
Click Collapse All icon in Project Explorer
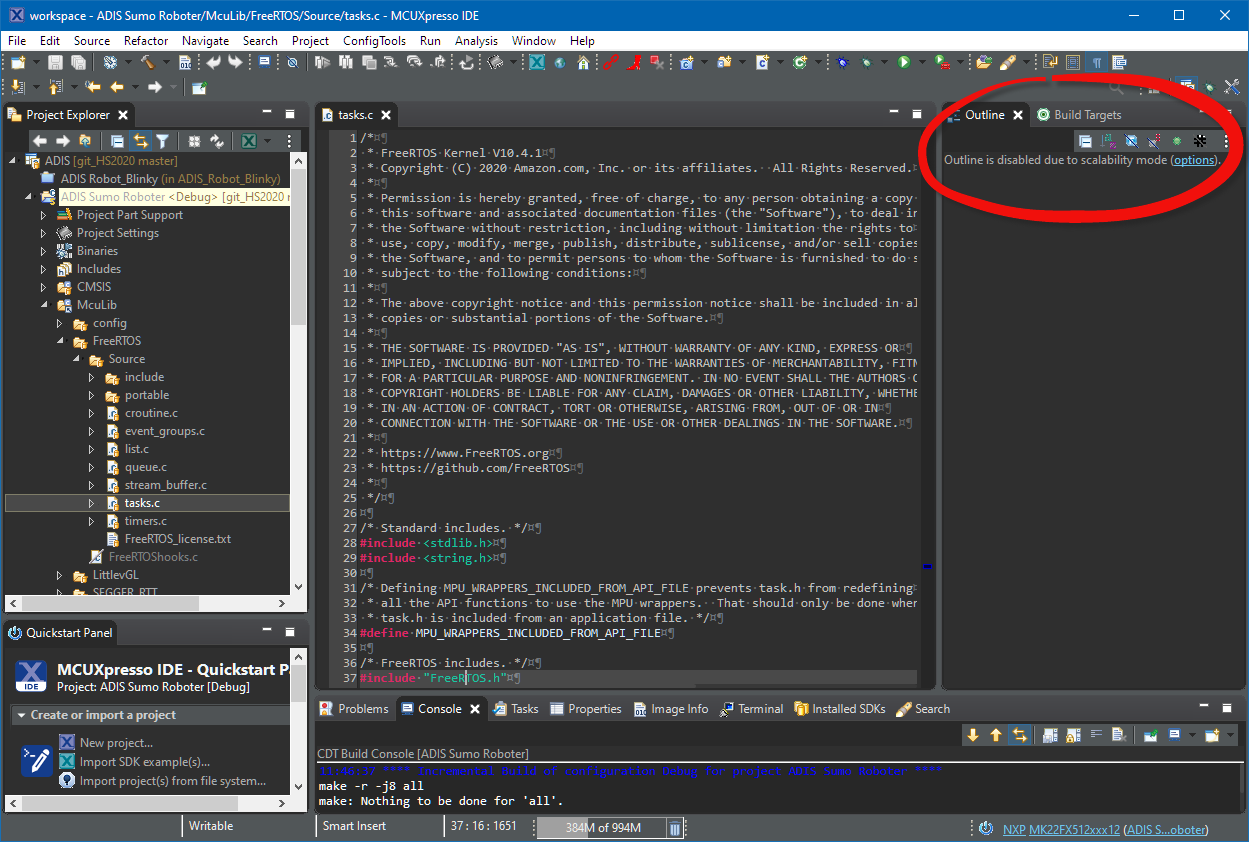point(117,141)
